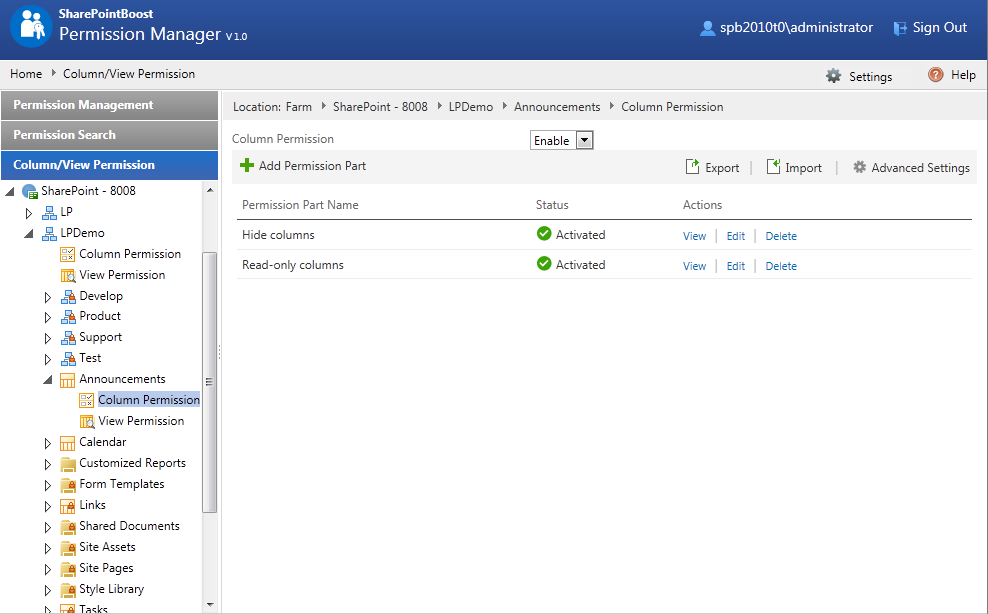Click Activated status checkmark for Hide columns
This screenshot has width=988, height=614.
tap(544, 234)
